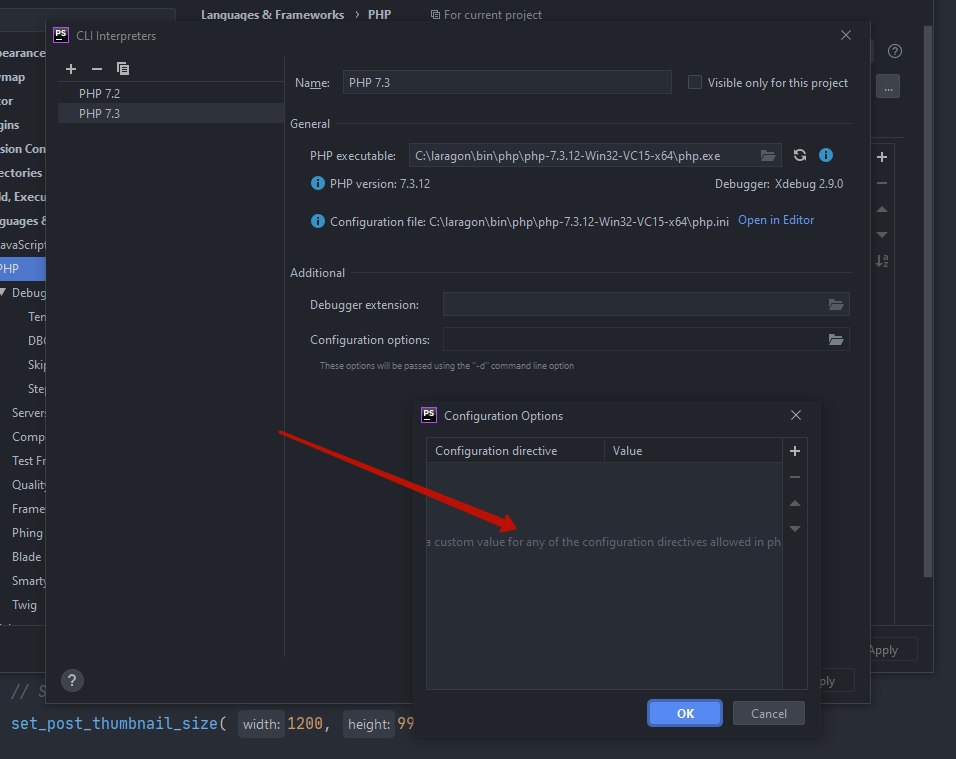Click 'Xdebug 2.9.0' debugger text
956x759 pixels.
pyautogui.click(x=808, y=184)
